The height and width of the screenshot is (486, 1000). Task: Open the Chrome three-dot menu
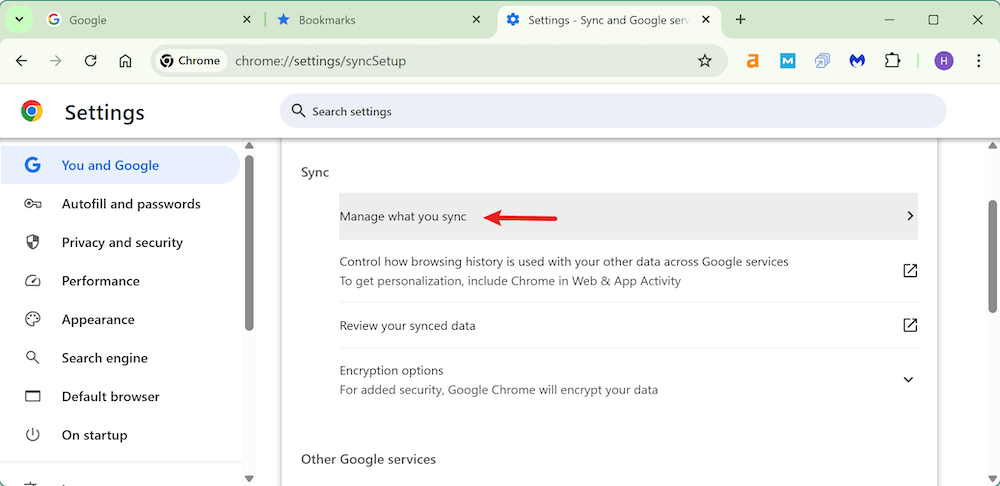tap(978, 61)
